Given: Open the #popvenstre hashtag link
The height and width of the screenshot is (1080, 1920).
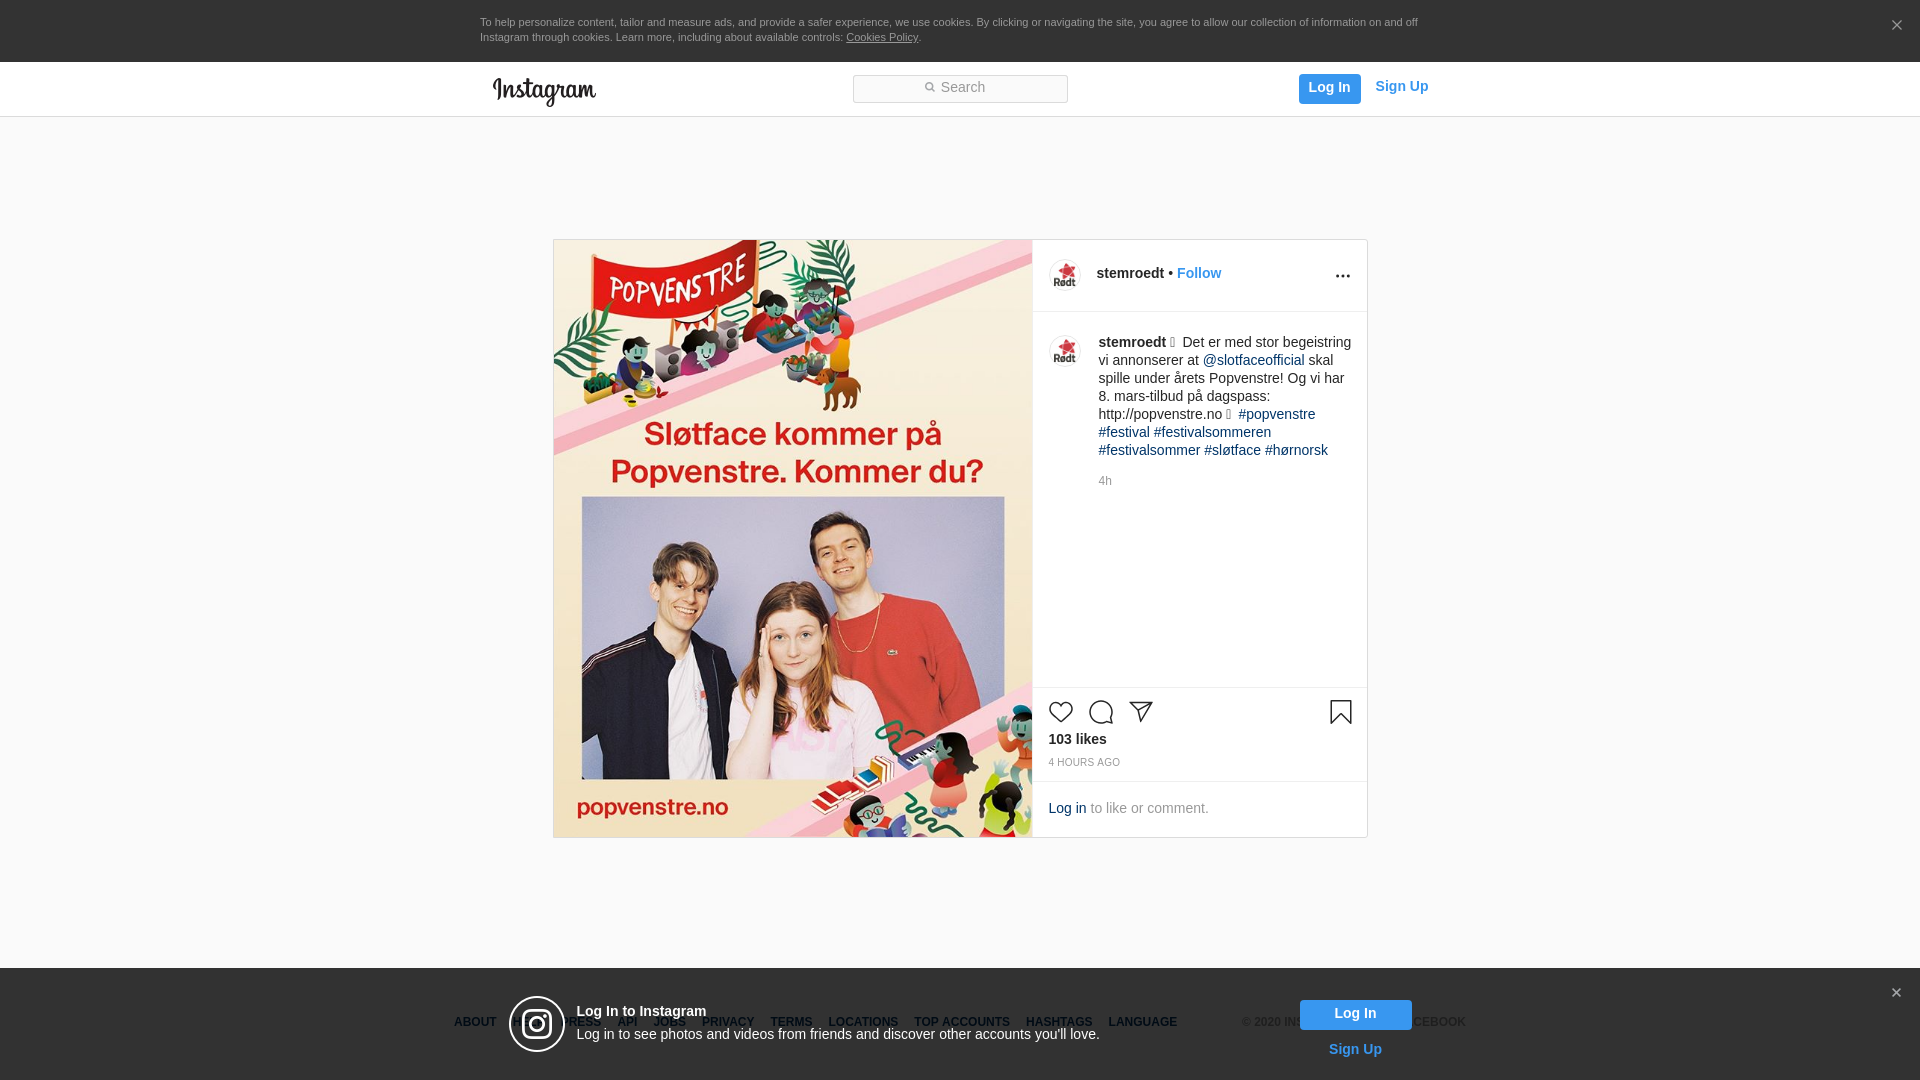Looking at the screenshot, I should pos(1276,414).
